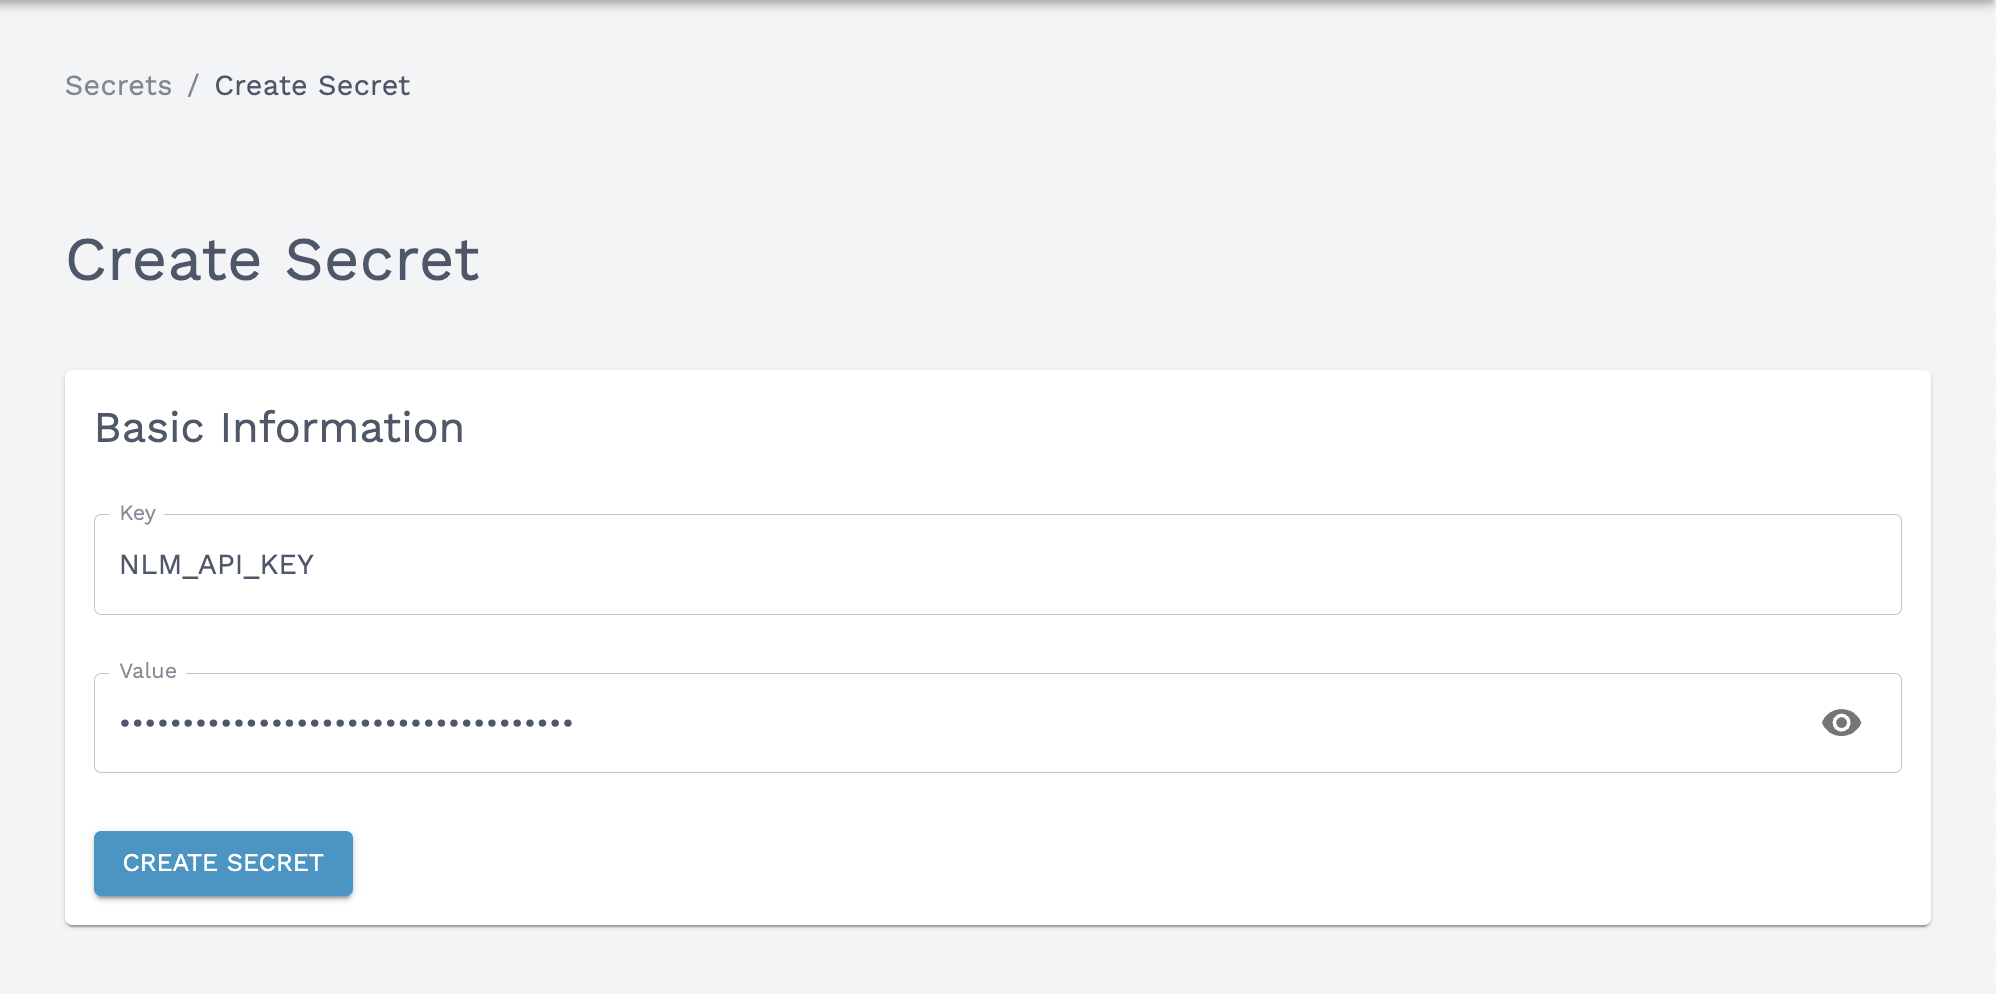Click the masked dots in Value field

(345, 722)
